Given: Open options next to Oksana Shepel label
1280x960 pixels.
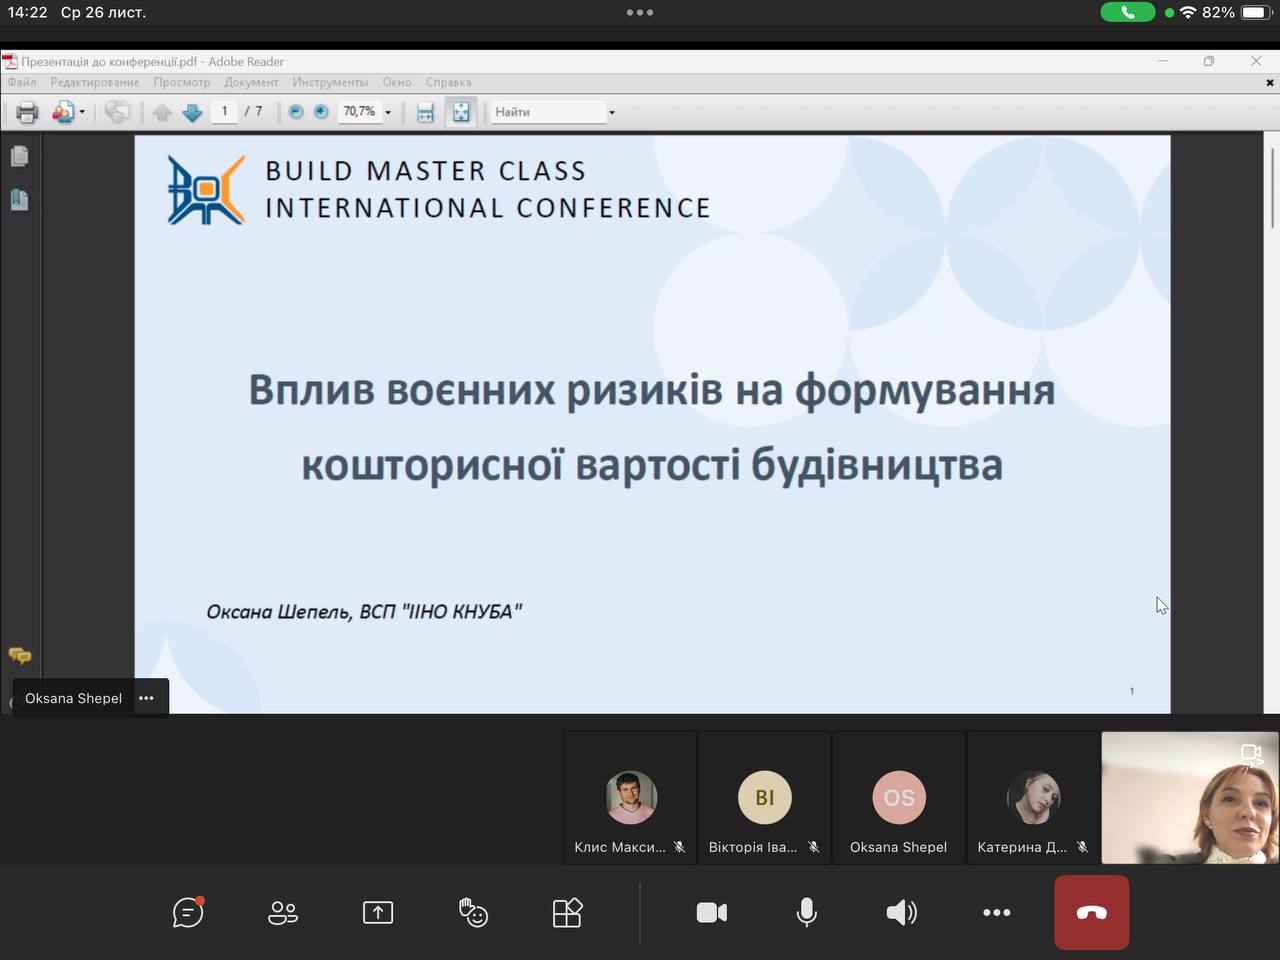Looking at the screenshot, I should [x=147, y=698].
